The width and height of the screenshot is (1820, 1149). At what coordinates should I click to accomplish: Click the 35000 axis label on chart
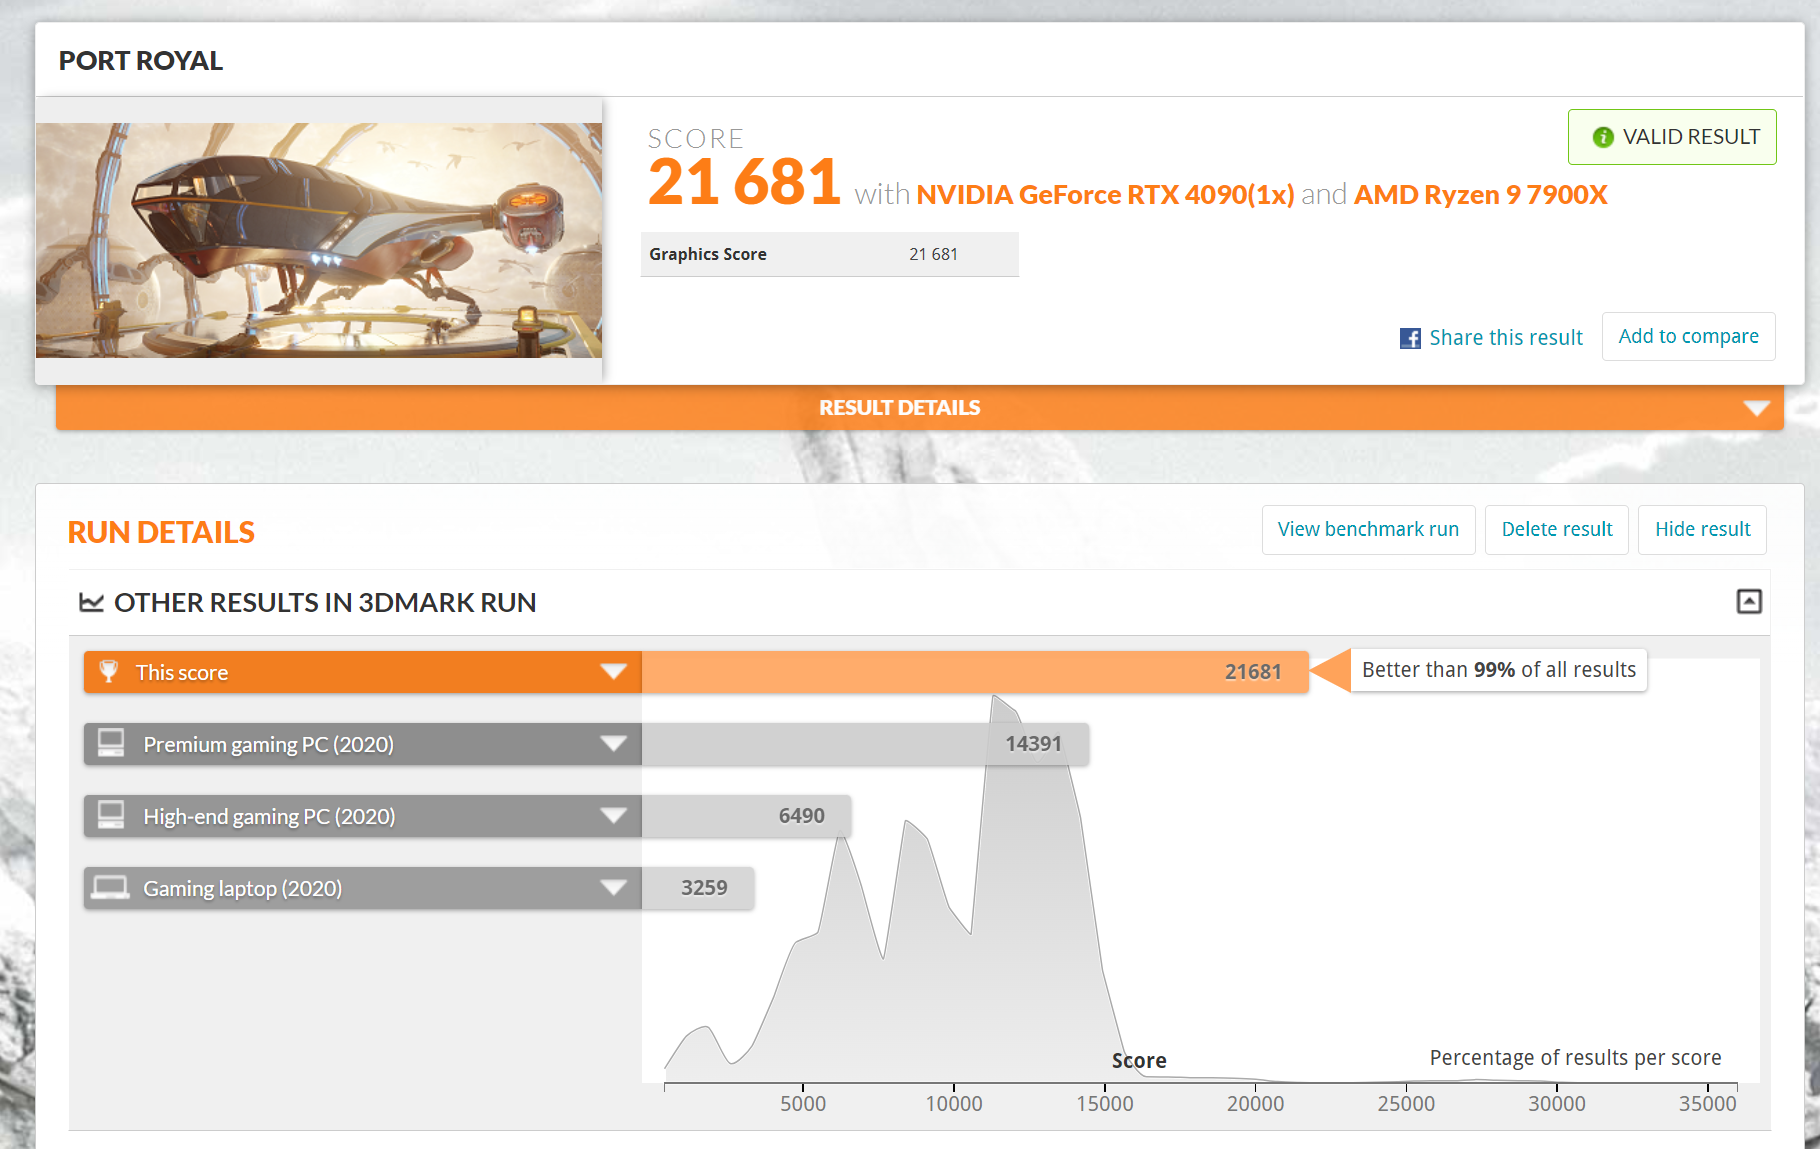point(1707,1104)
